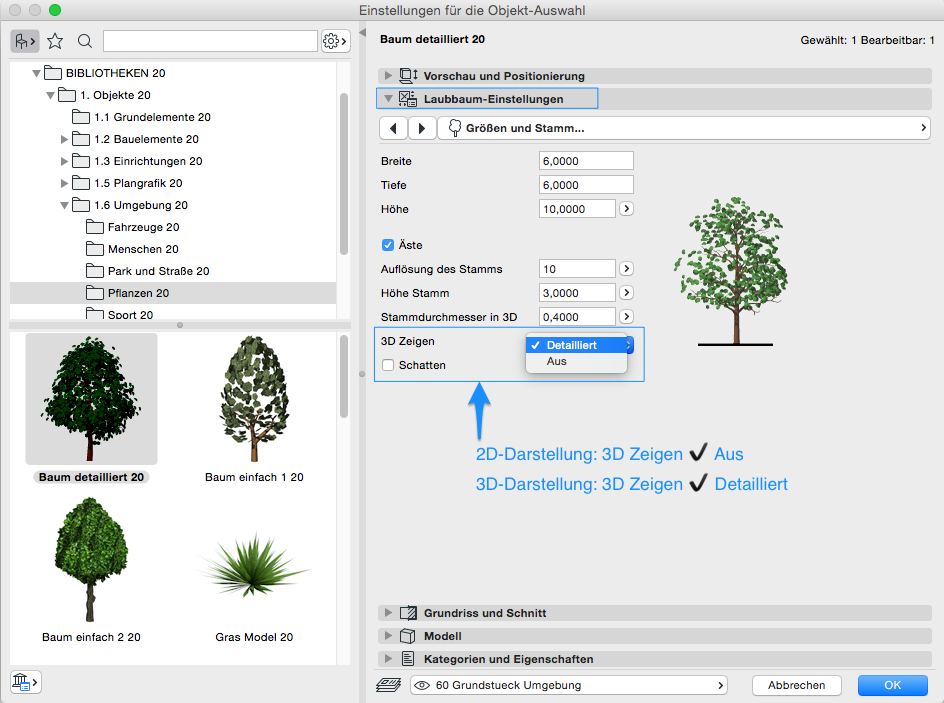944x703 pixels.
Task: Go to previous settings page arrow
Action: pos(394,128)
